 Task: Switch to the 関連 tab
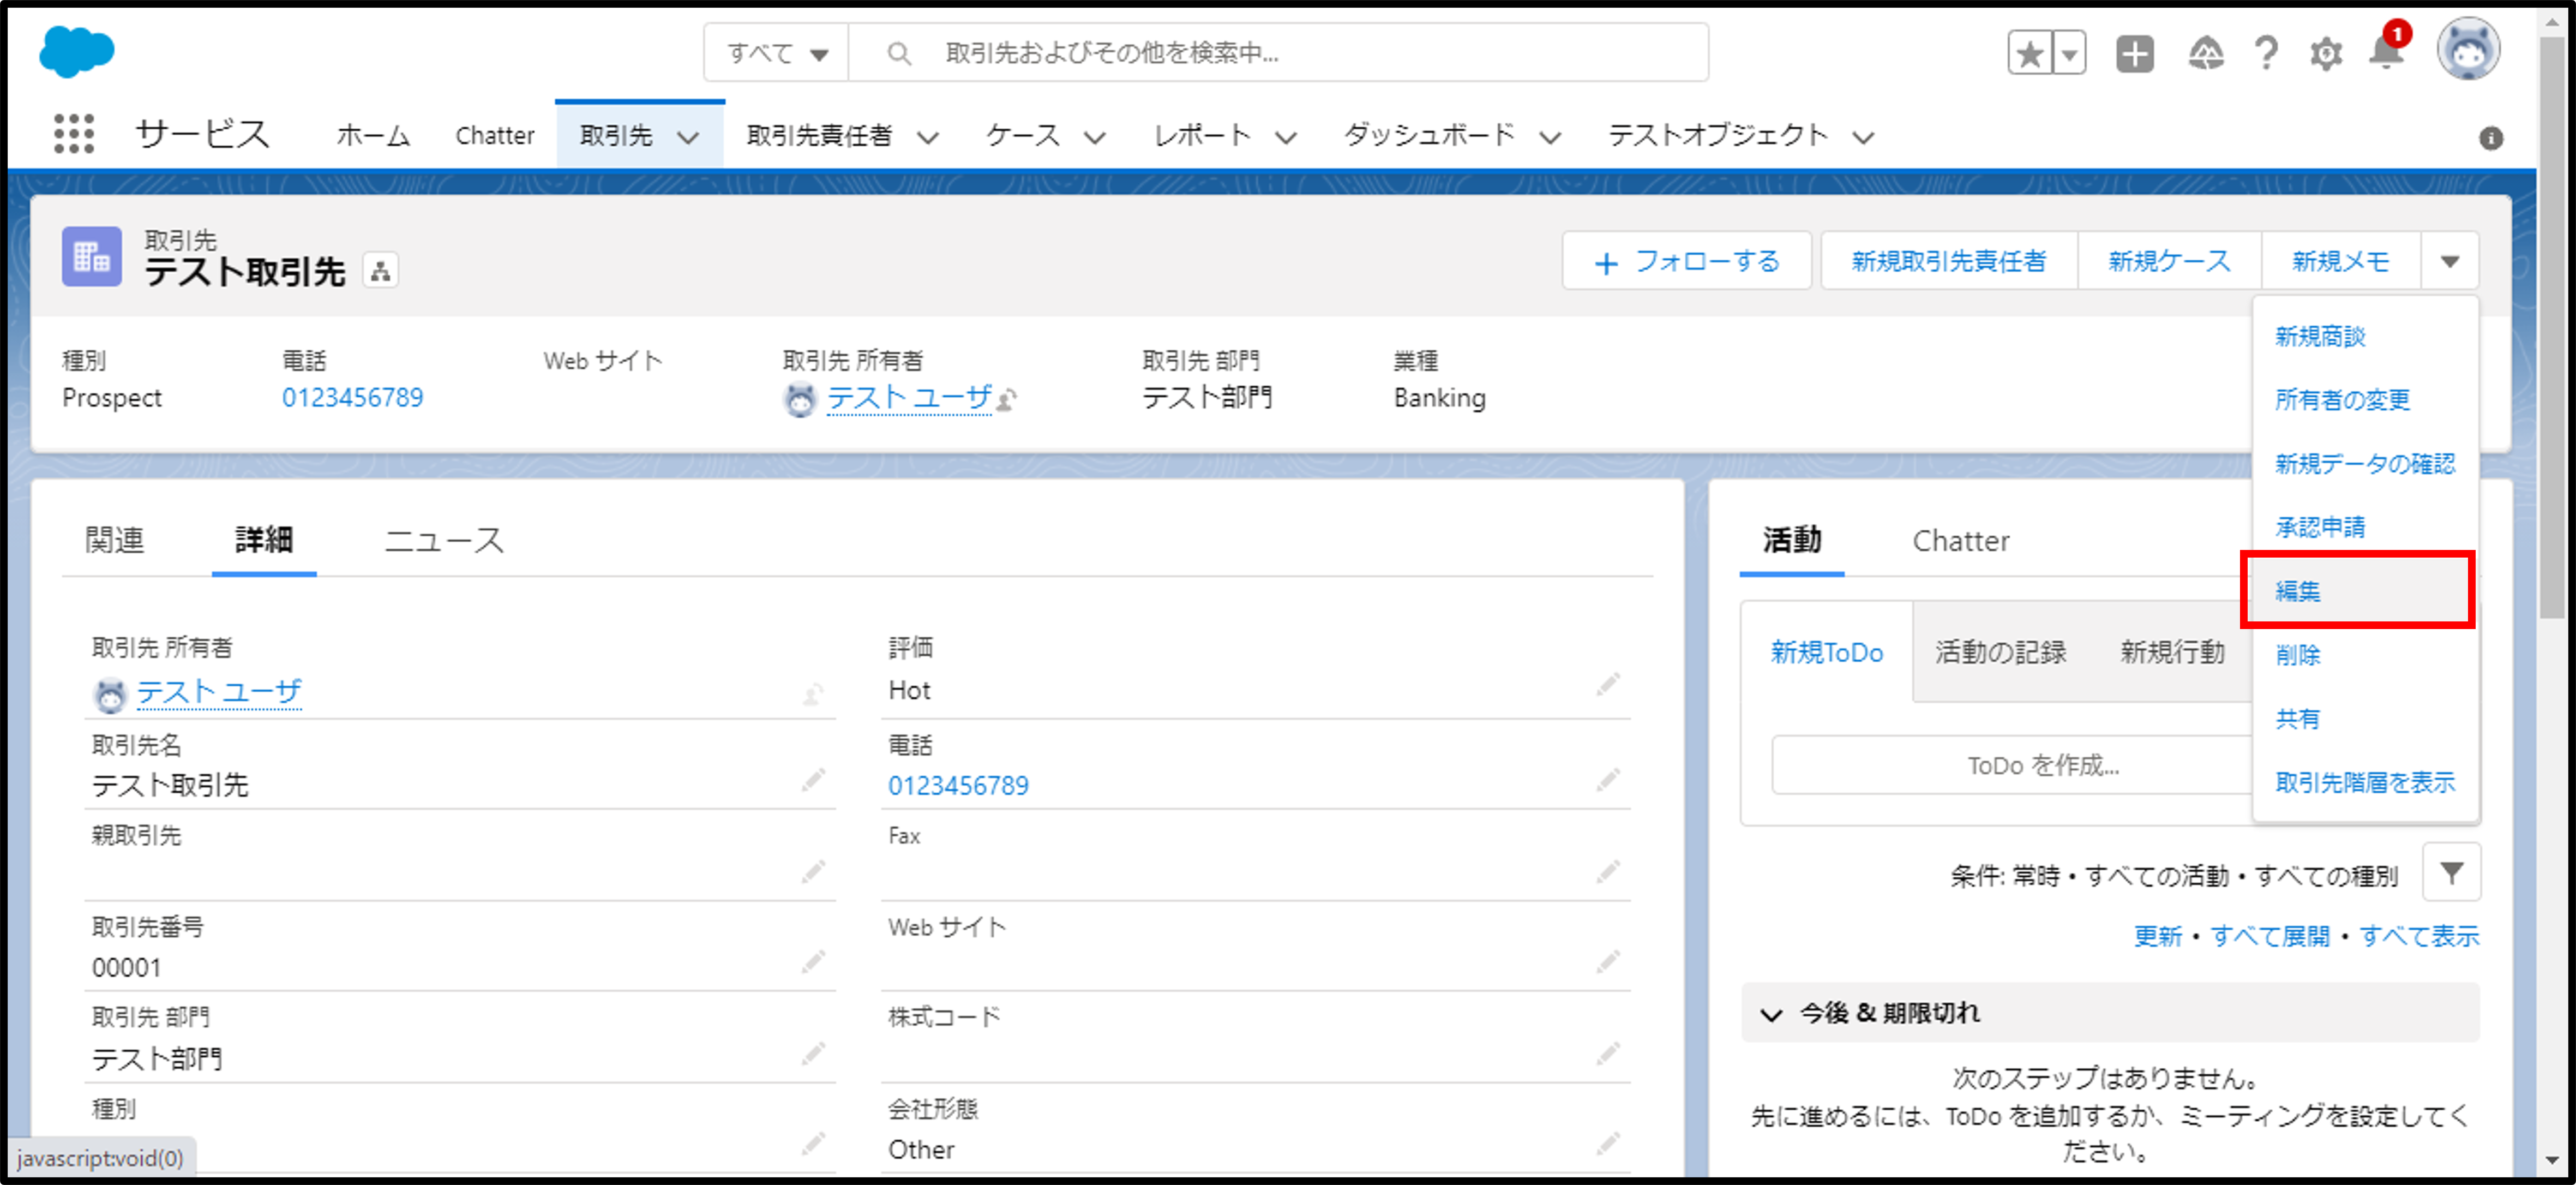pyautogui.click(x=115, y=540)
